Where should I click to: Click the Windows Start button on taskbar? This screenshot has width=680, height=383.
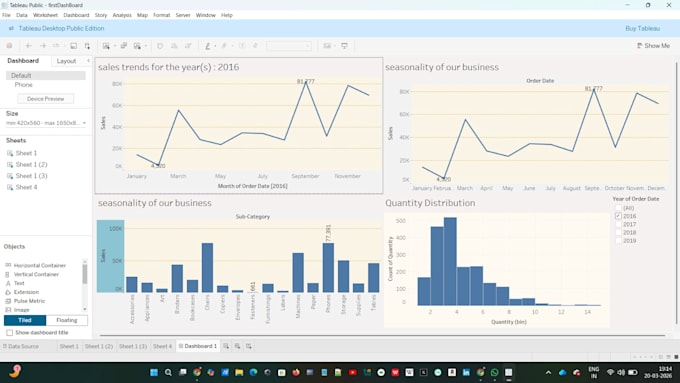[154, 372]
